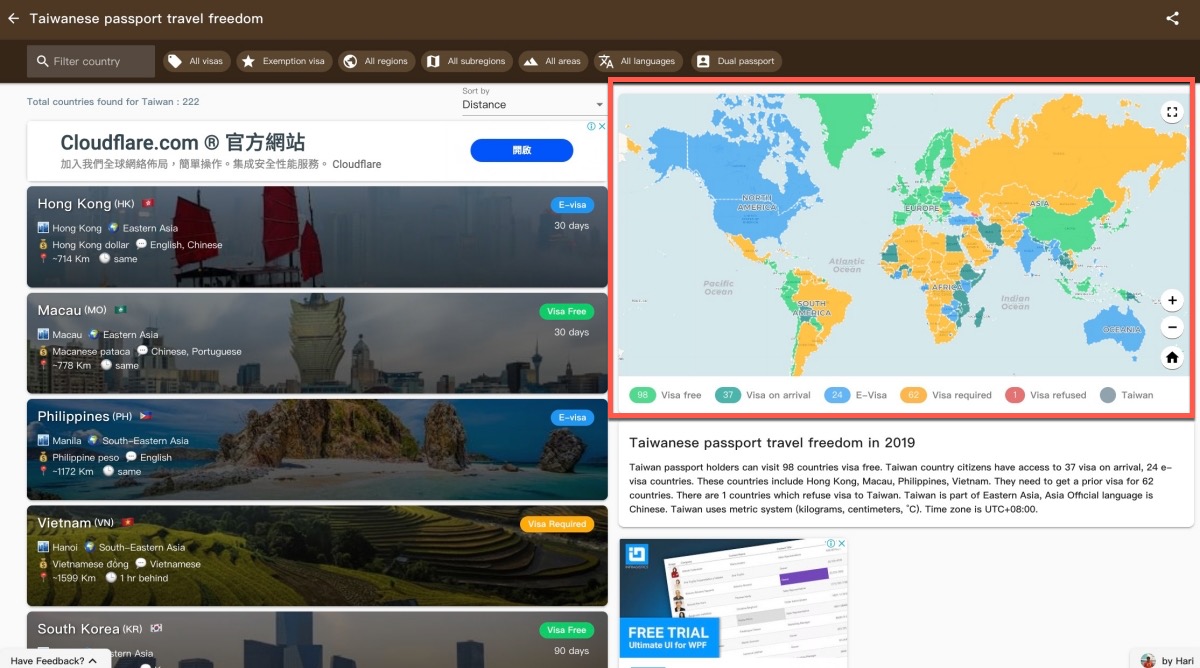Open the All visas filter chip
Viewport: 1200px width, 668px height.
click(196, 61)
